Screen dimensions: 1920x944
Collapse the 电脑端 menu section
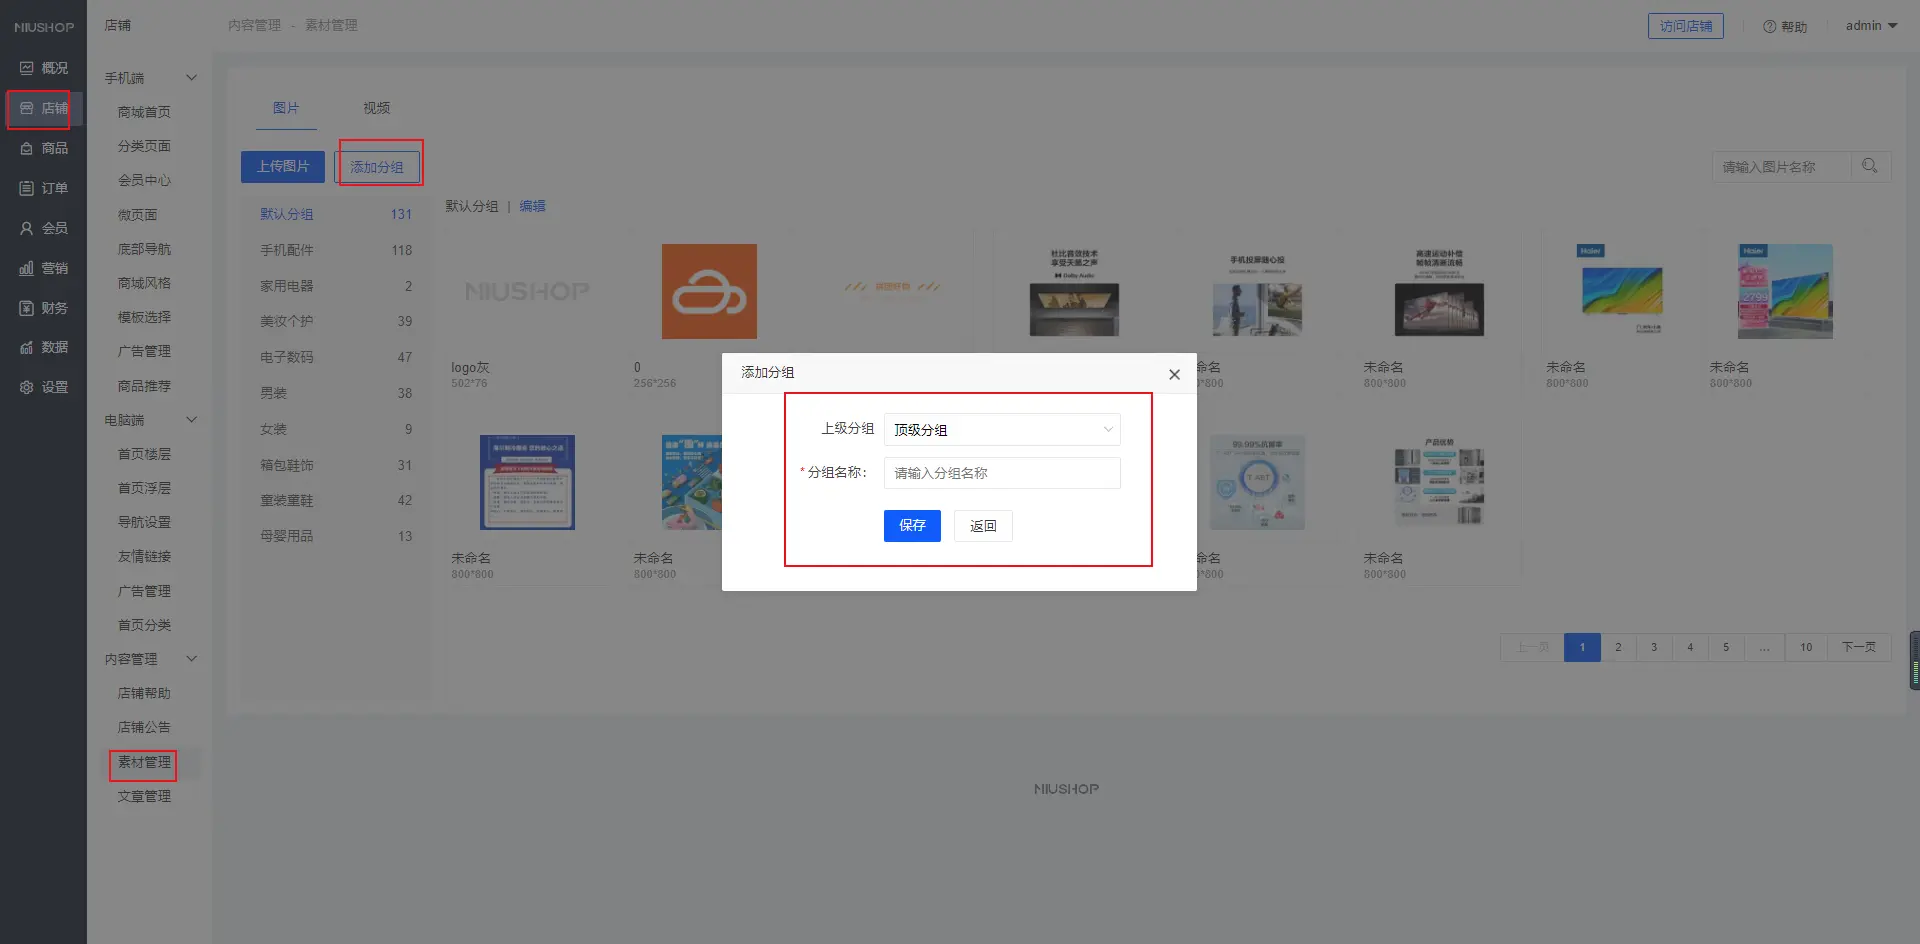pos(191,420)
